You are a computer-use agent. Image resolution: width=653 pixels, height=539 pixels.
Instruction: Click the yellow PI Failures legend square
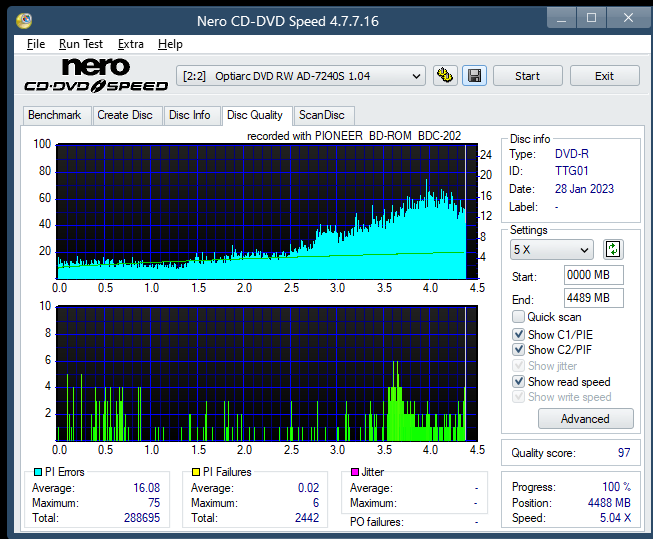tap(196, 472)
